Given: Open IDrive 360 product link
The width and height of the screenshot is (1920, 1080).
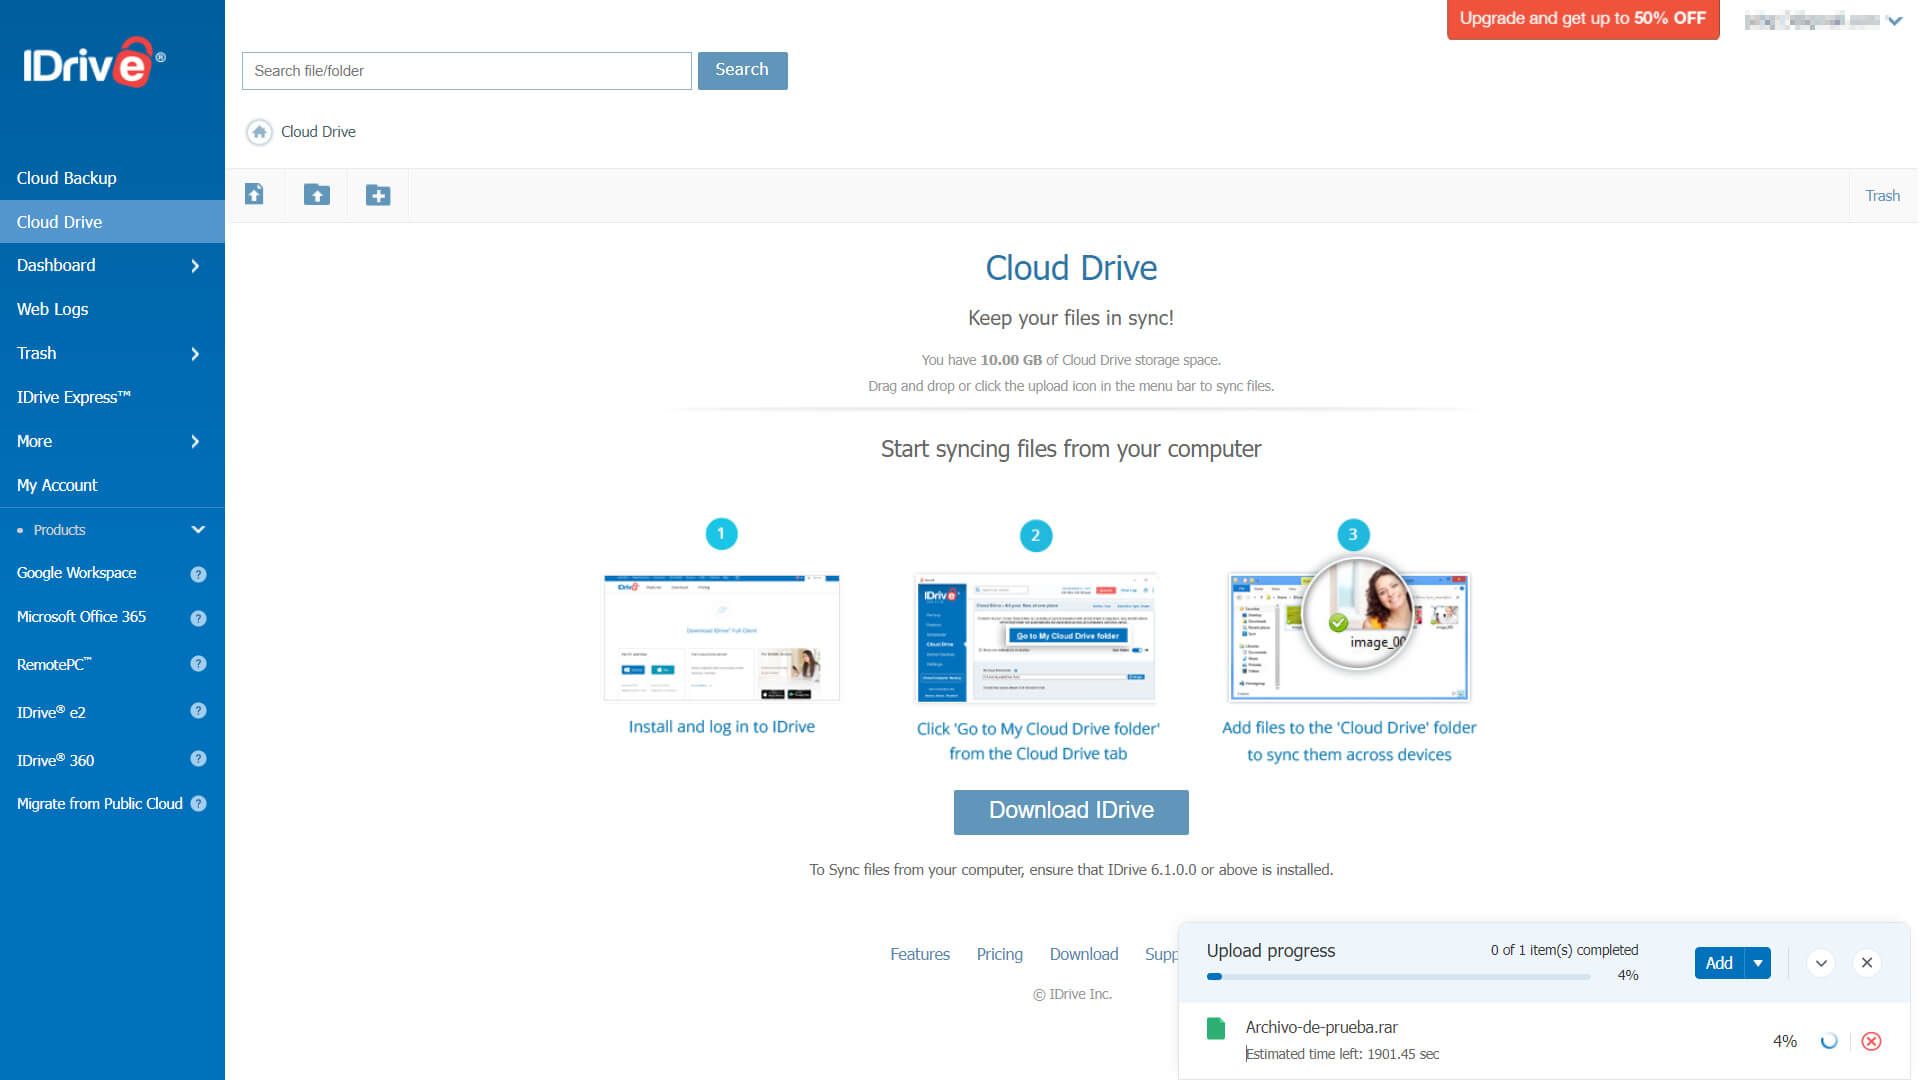Looking at the screenshot, I should (55, 760).
